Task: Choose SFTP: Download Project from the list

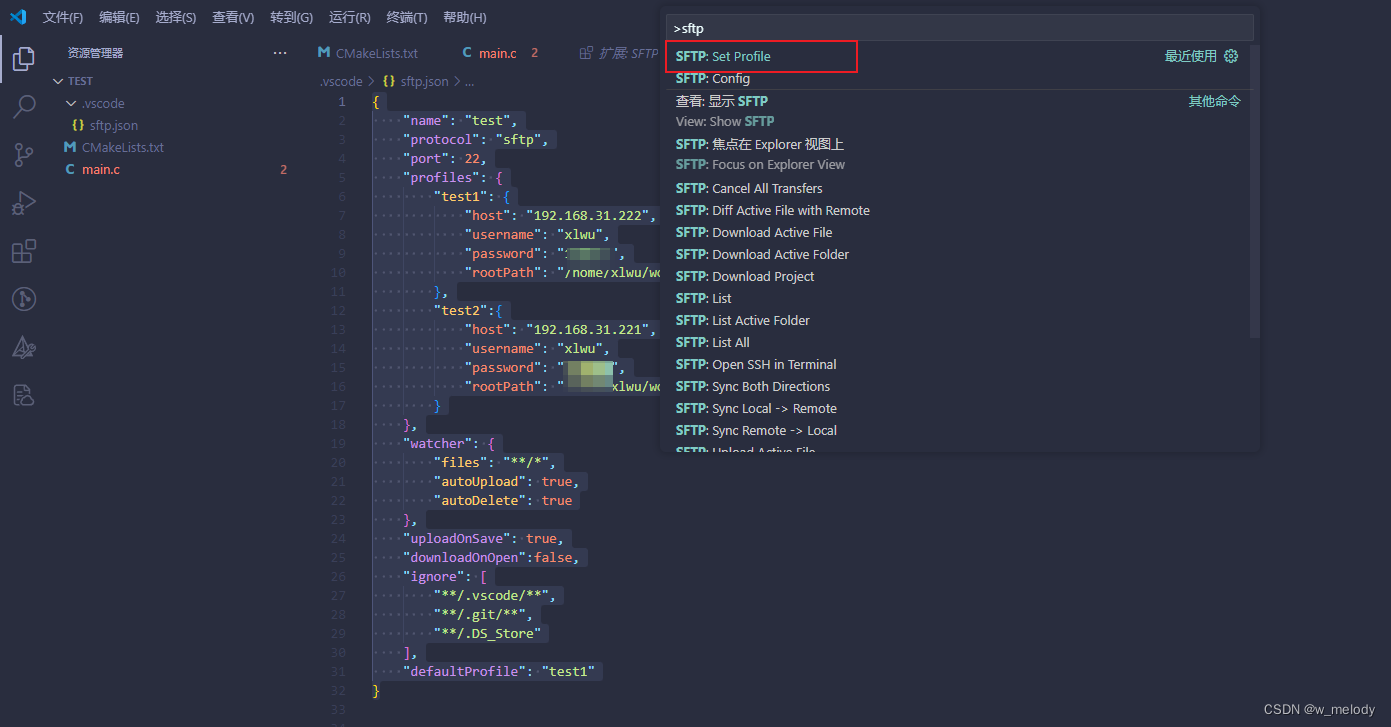Action: (x=745, y=276)
